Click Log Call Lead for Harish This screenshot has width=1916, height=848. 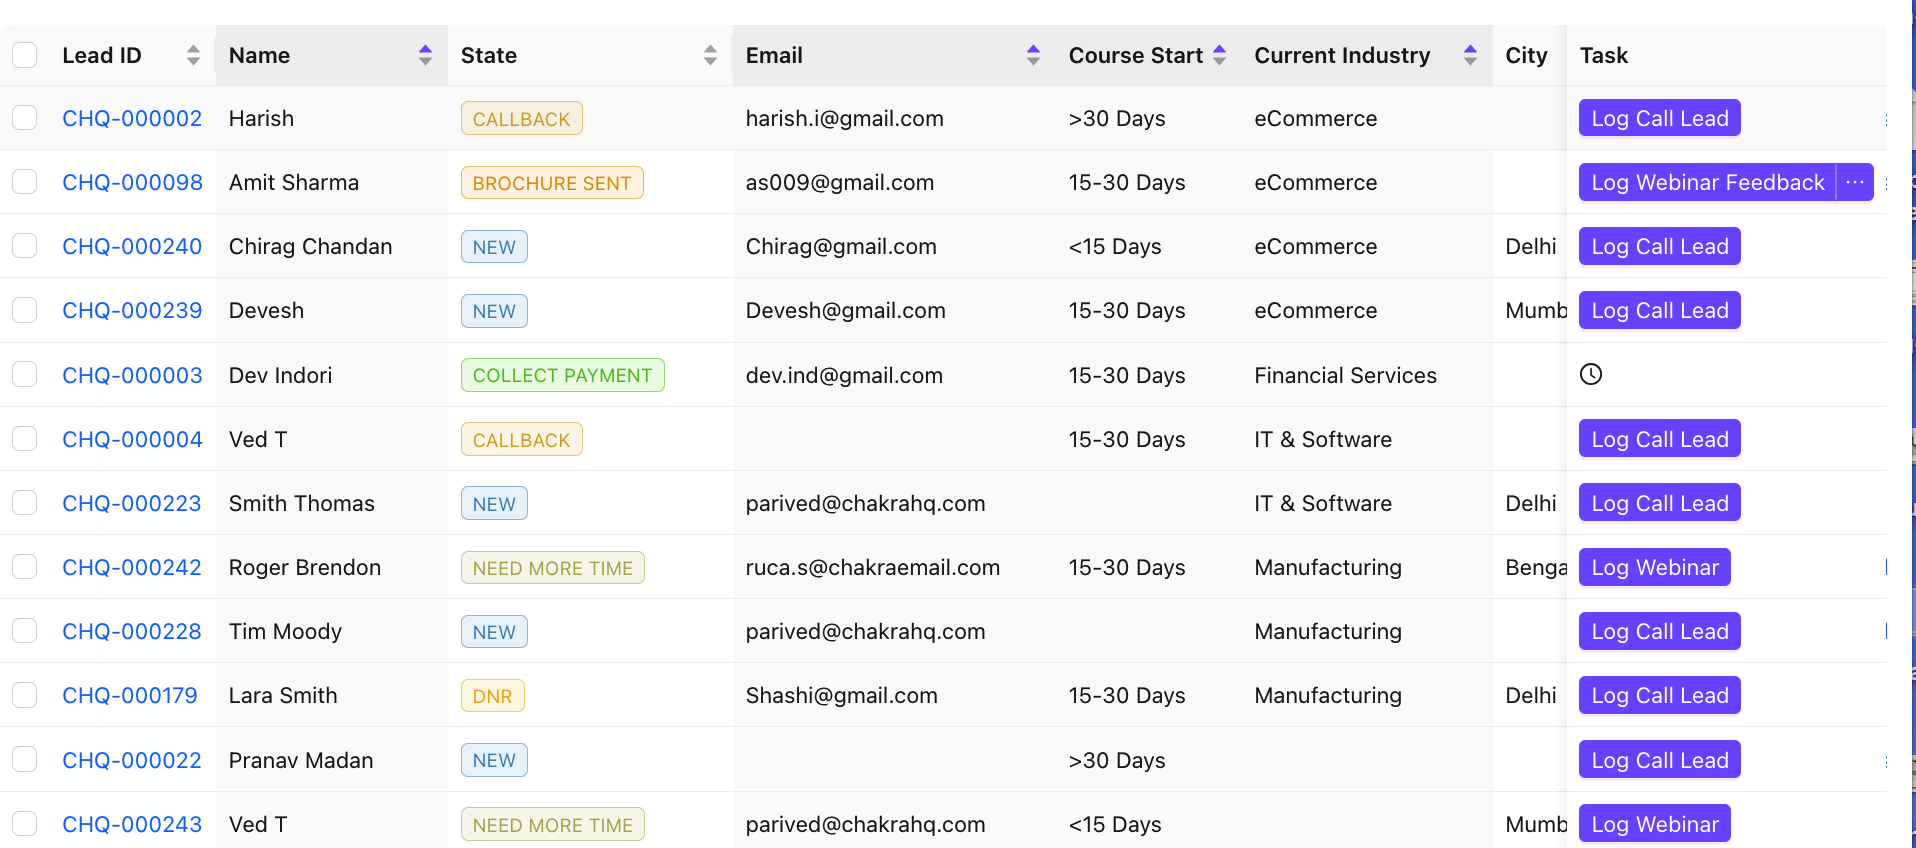point(1659,118)
